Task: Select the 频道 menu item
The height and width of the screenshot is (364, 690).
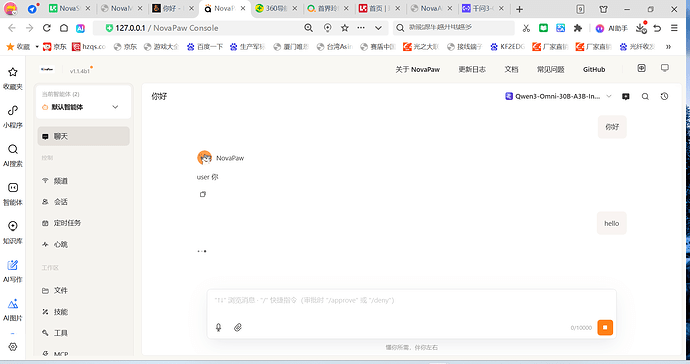Action: (x=84, y=181)
